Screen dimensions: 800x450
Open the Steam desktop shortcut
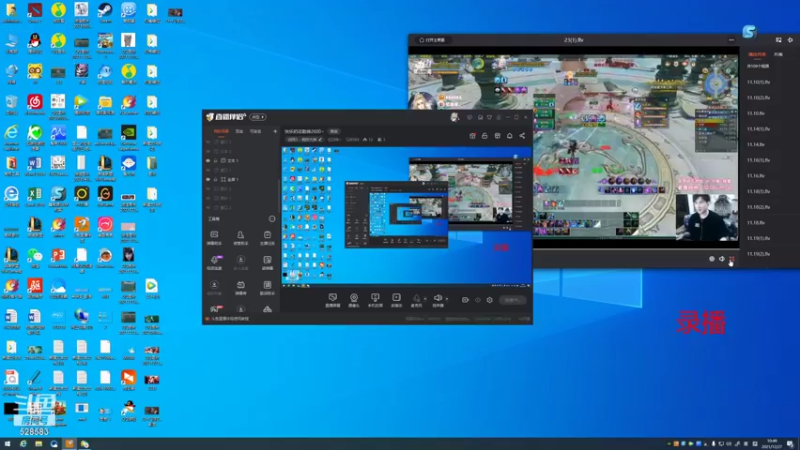tap(105, 12)
